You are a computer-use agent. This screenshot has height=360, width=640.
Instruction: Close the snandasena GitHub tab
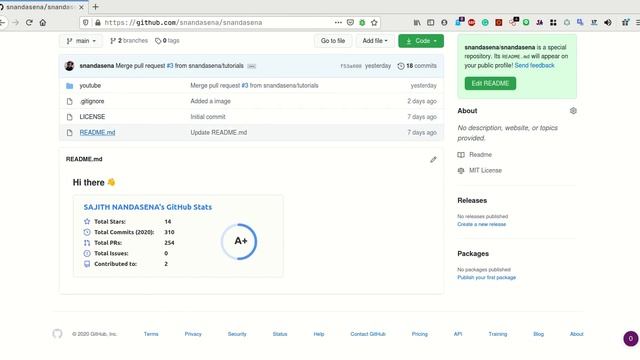(x=81, y=7)
